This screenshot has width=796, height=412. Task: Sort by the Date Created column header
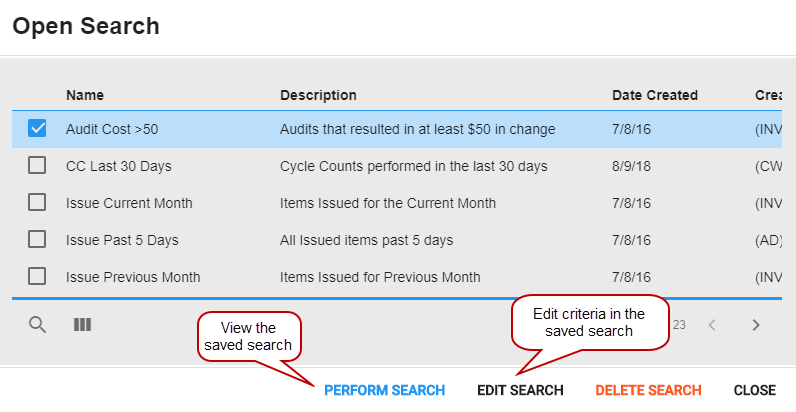tap(655, 95)
